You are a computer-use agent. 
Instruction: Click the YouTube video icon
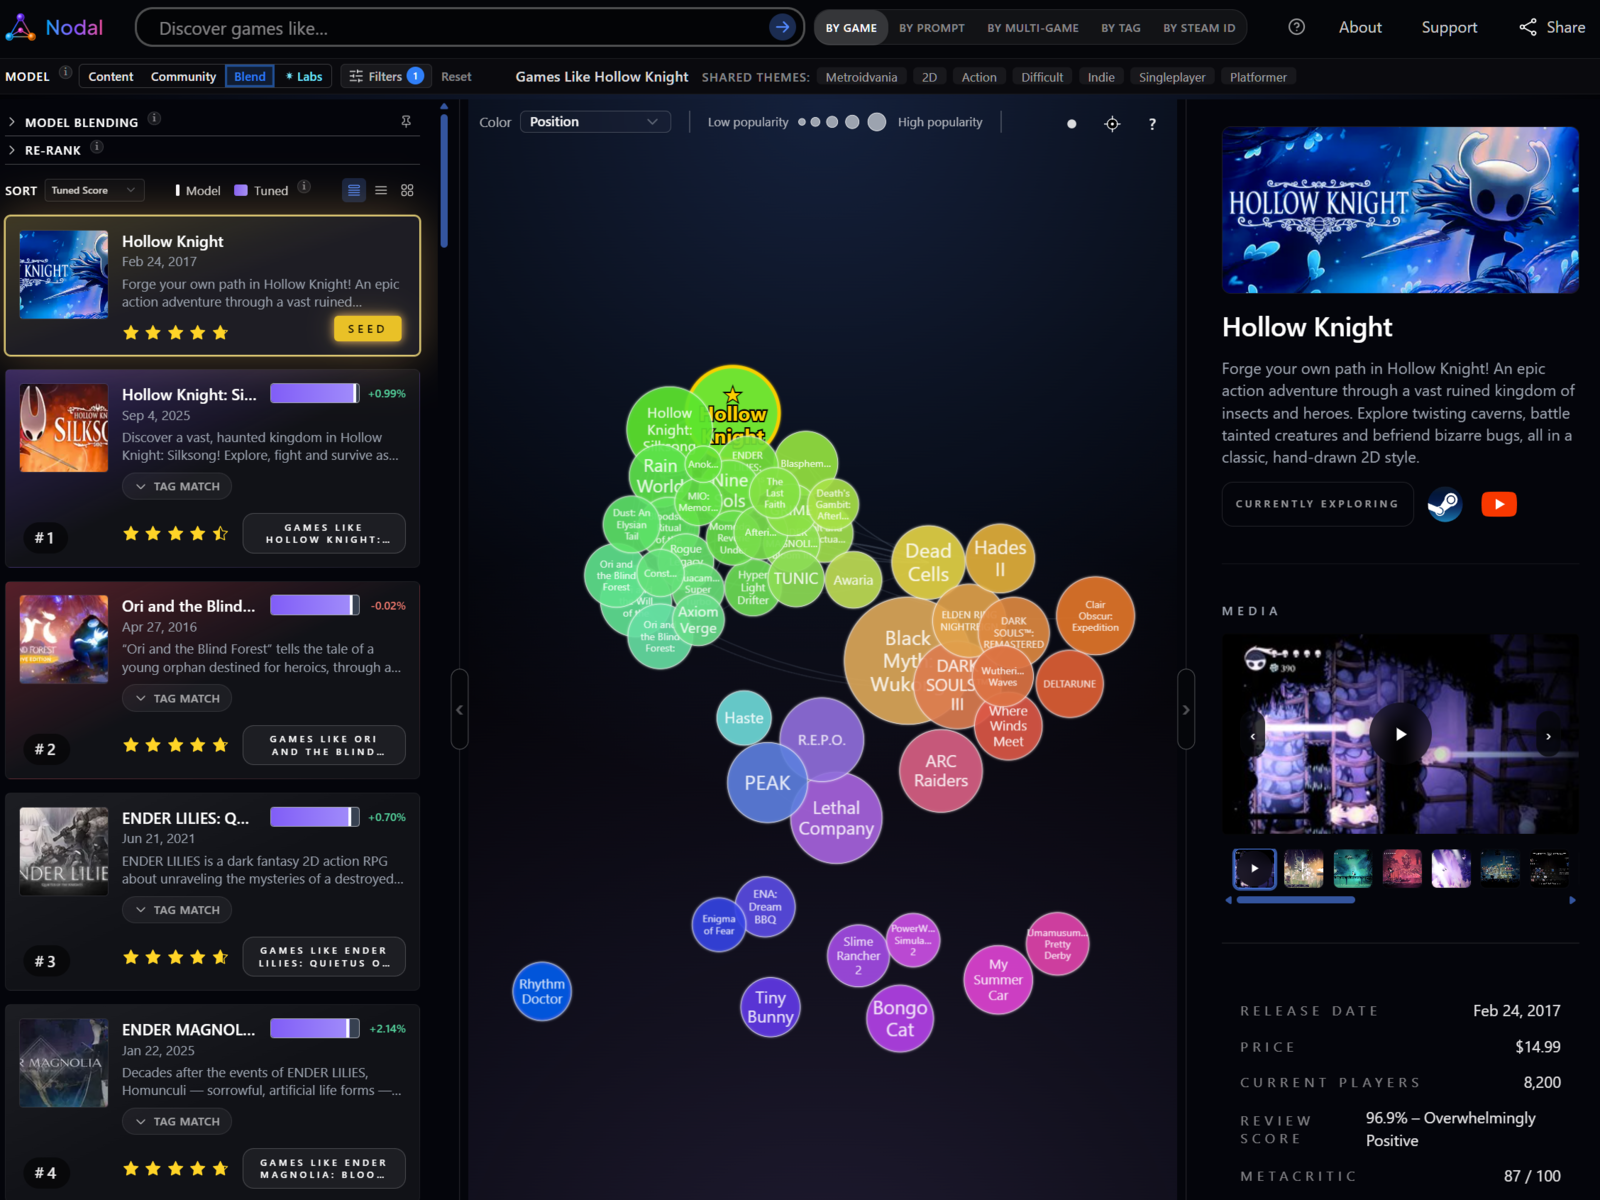(1498, 504)
